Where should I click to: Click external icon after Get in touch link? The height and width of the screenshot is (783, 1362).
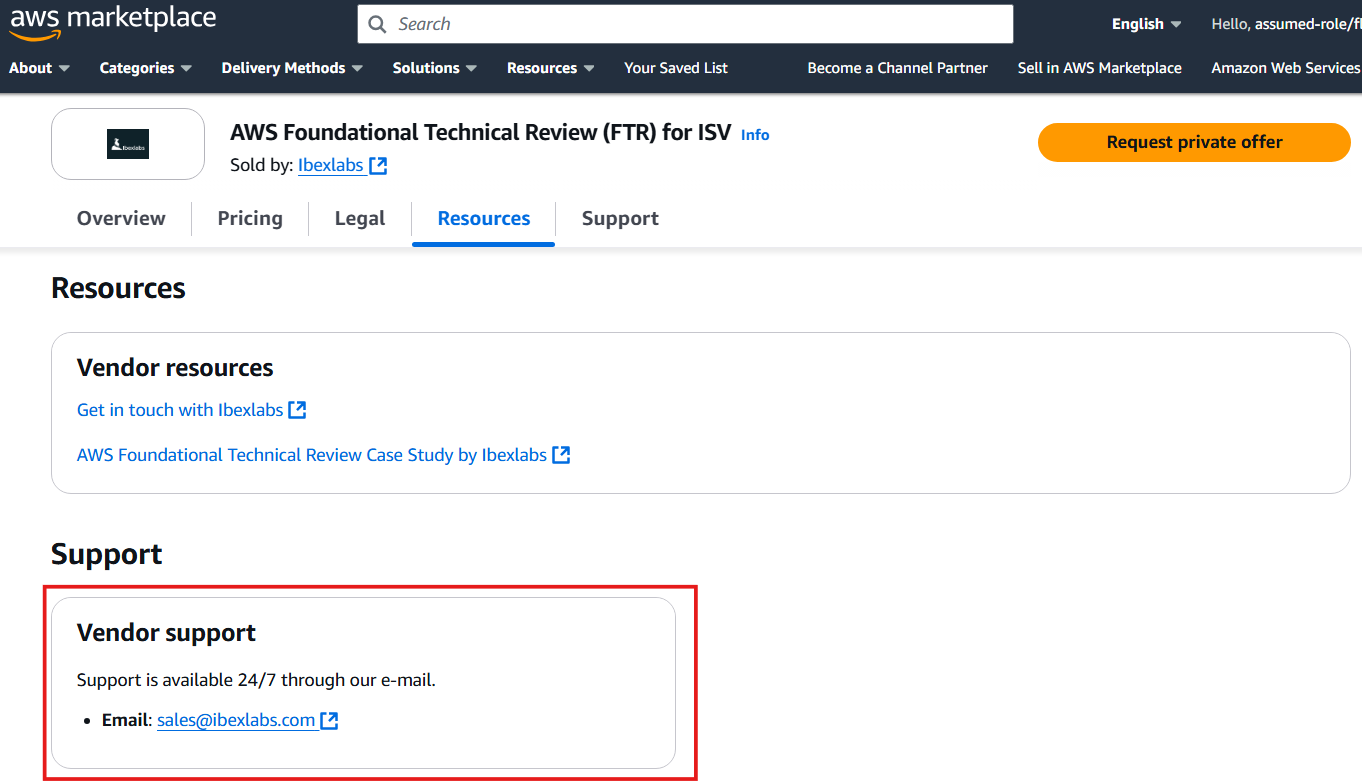click(297, 410)
